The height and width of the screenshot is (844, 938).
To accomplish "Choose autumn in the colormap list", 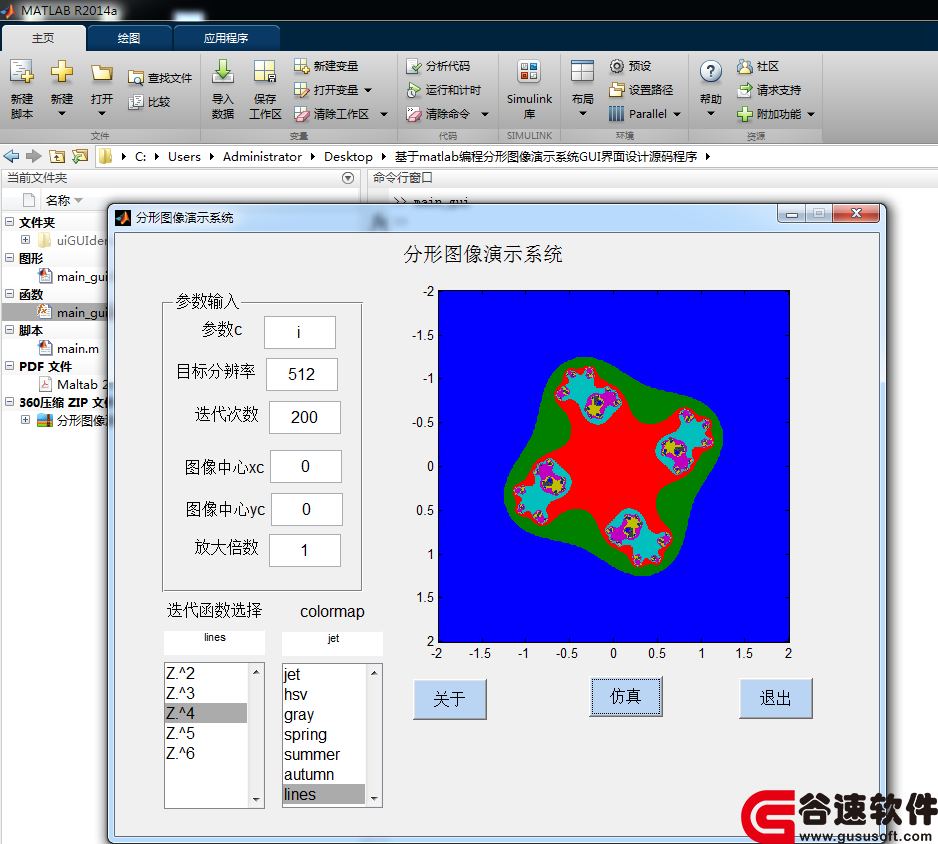I will click(x=324, y=775).
